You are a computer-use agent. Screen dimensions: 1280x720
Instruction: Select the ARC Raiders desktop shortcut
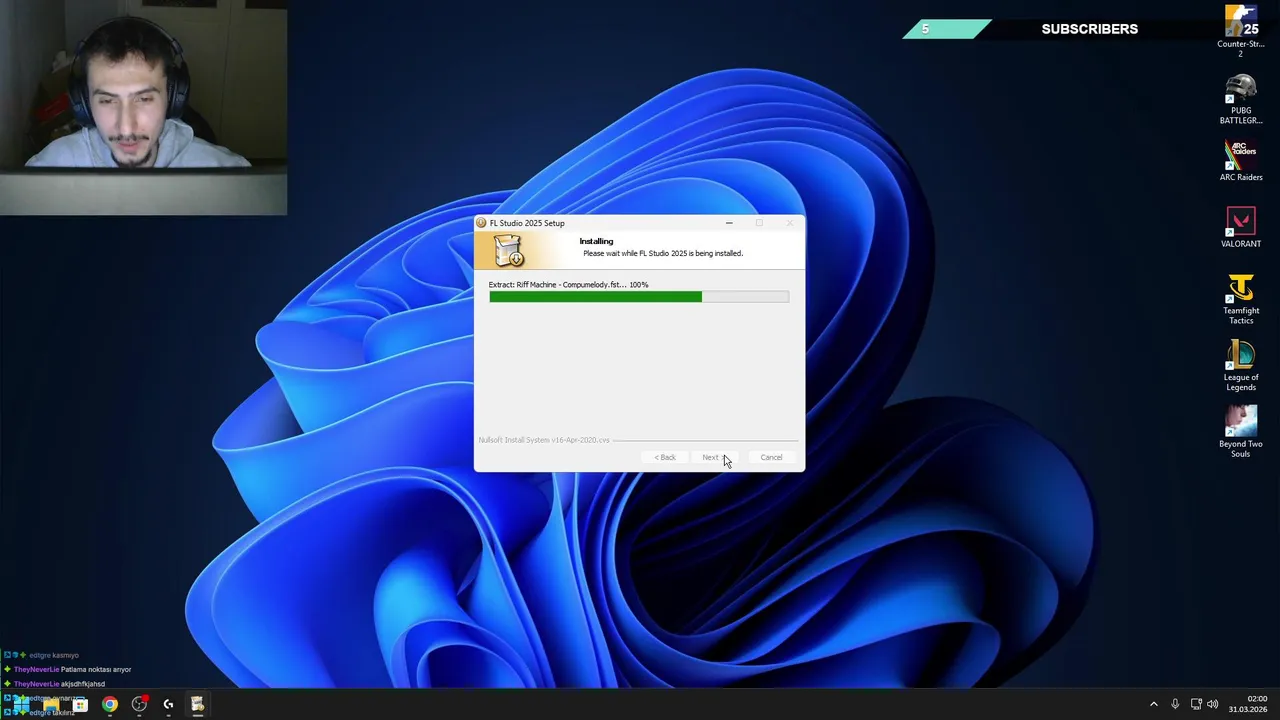pos(1241,162)
